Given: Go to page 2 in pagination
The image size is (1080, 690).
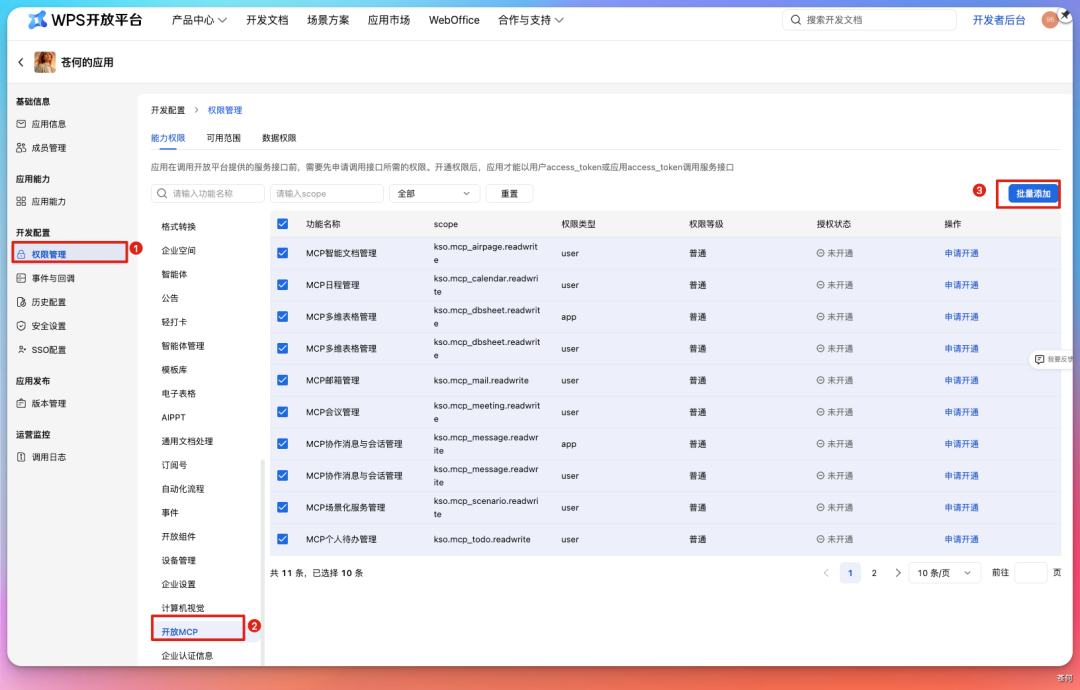Looking at the screenshot, I should point(874,573).
